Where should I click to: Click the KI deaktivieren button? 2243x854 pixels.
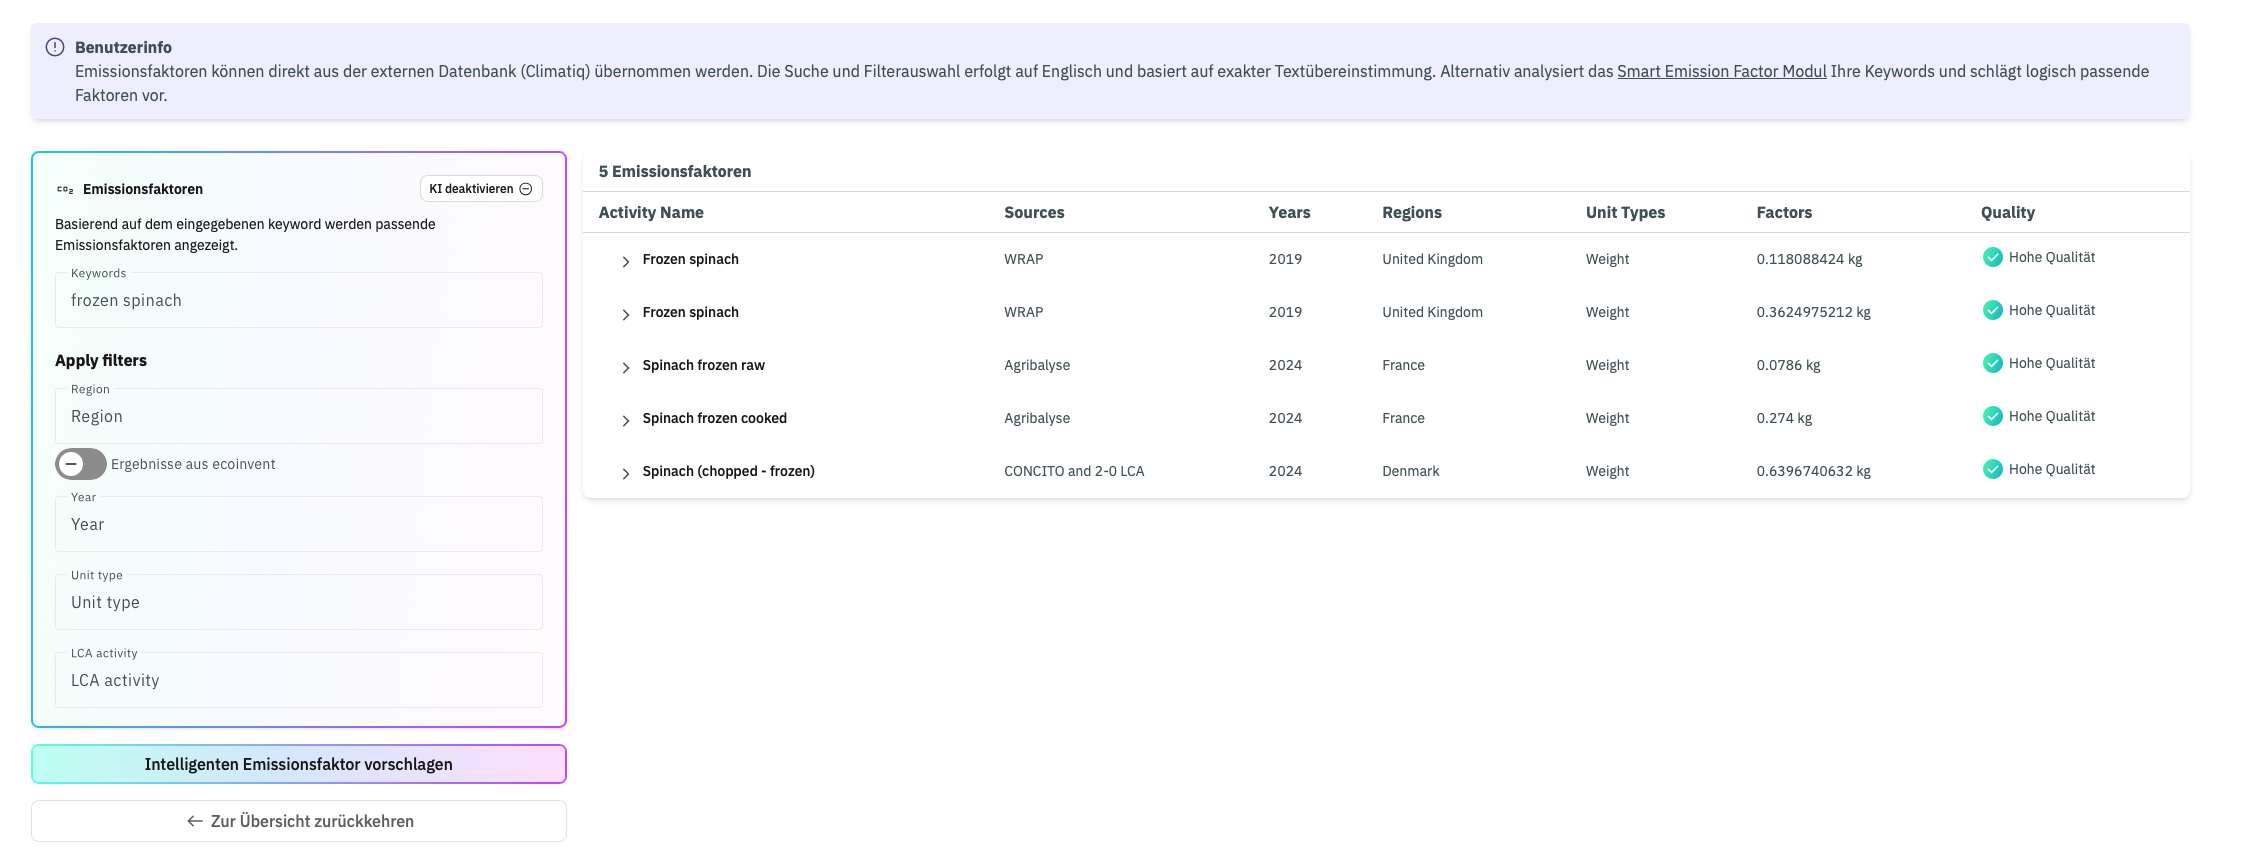(481, 189)
